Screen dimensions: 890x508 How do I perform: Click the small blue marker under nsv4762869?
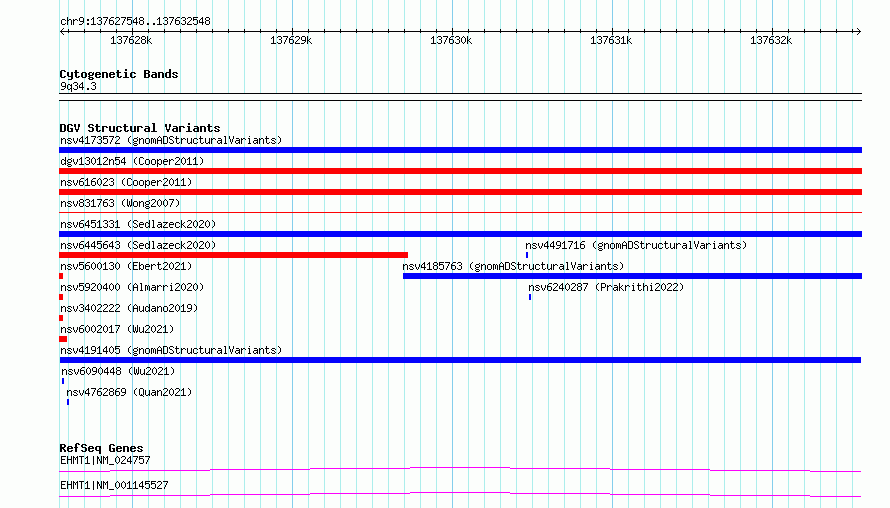click(68, 402)
